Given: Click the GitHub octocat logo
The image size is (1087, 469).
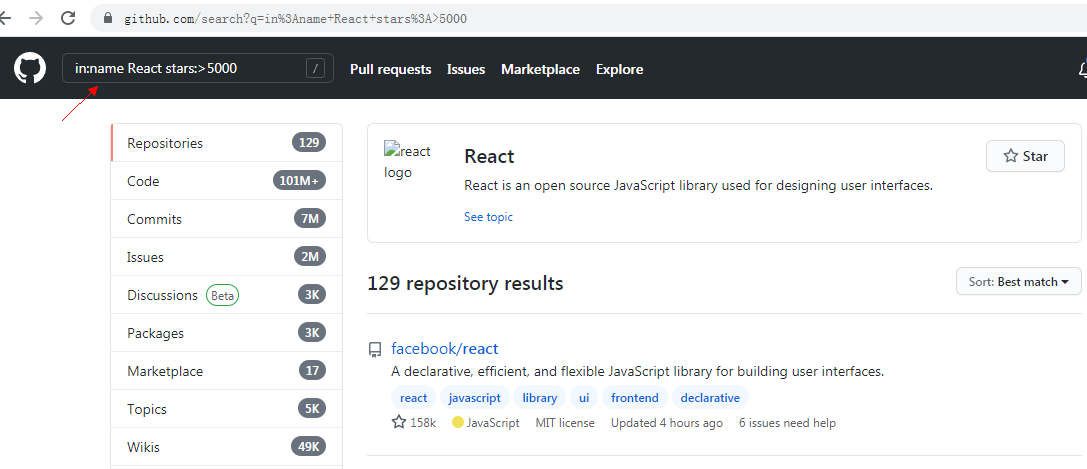Looking at the screenshot, I should coord(30,69).
